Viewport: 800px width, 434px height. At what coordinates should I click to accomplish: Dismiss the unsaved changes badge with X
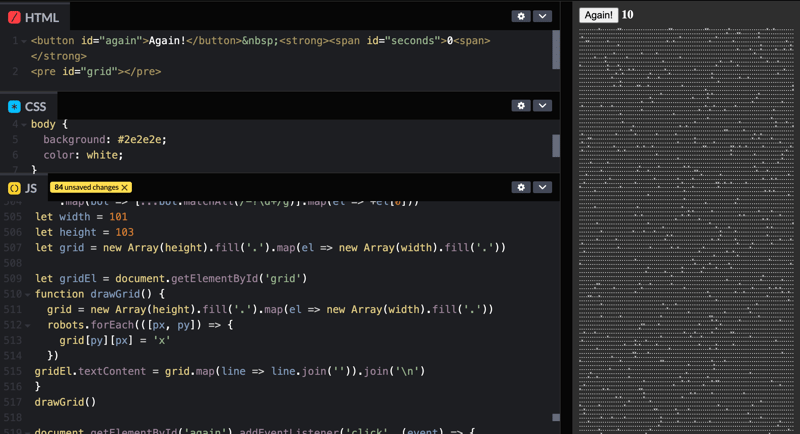point(125,188)
